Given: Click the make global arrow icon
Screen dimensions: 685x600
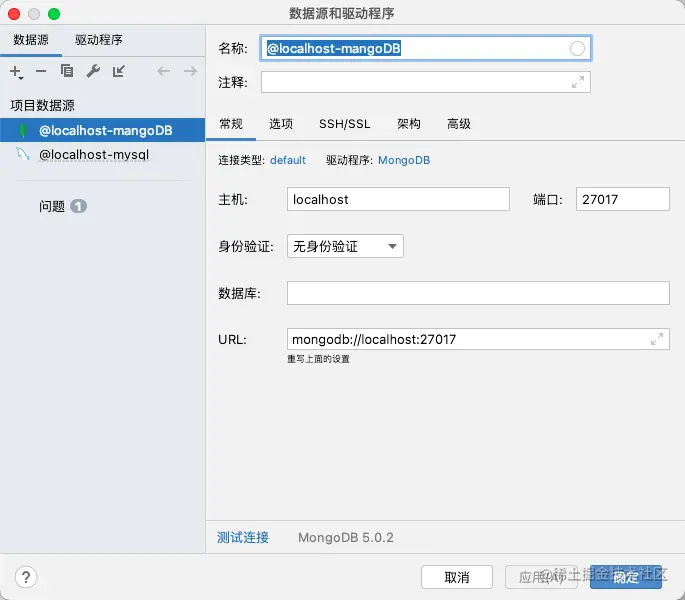Looking at the screenshot, I should pyautogui.click(x=119, y=71).
